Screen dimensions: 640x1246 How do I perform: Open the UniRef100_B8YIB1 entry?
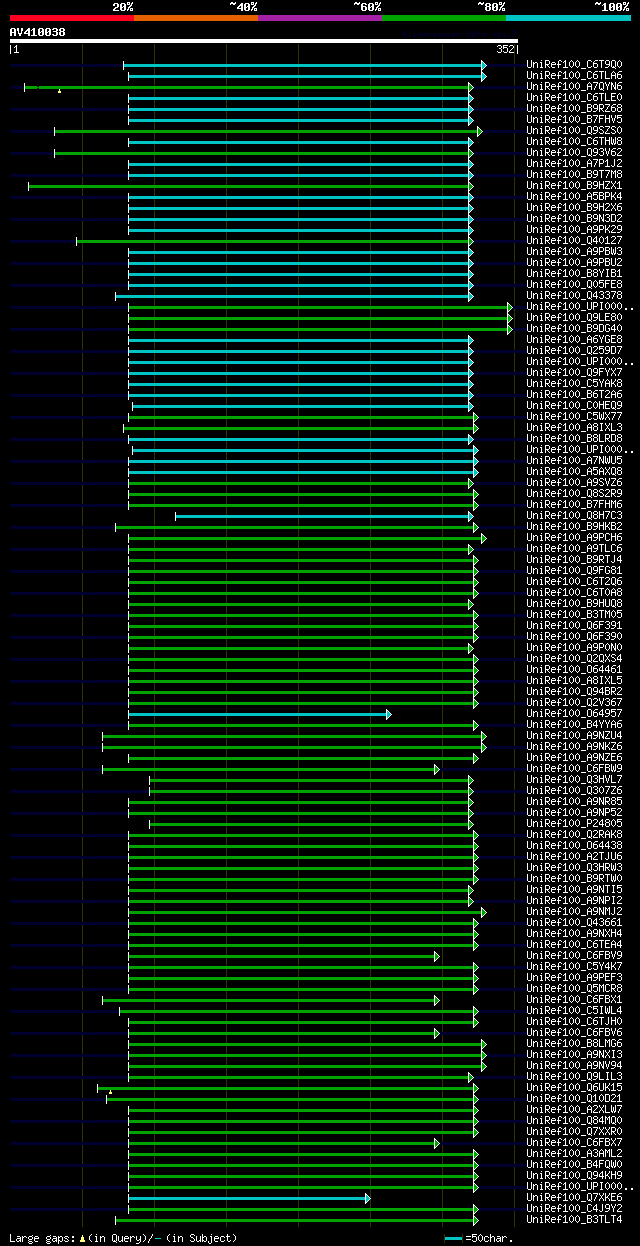[574, 274]
